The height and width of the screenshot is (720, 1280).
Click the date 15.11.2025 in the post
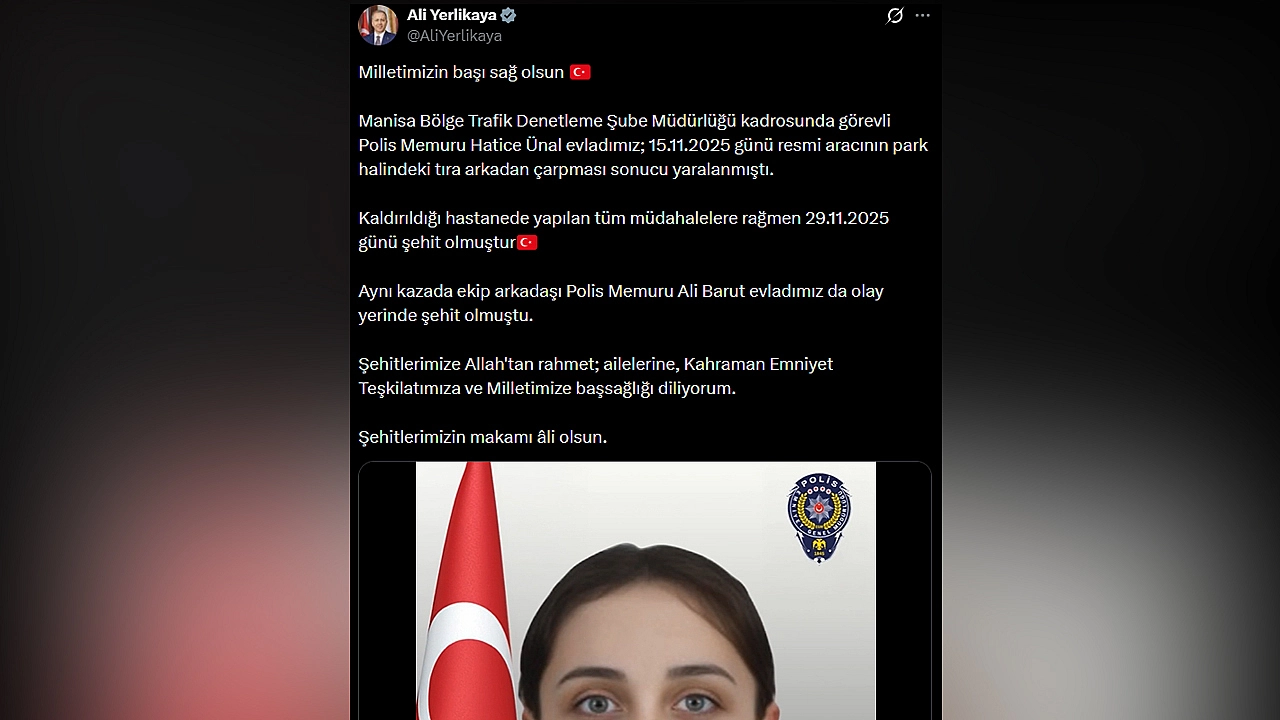point(691,145)
